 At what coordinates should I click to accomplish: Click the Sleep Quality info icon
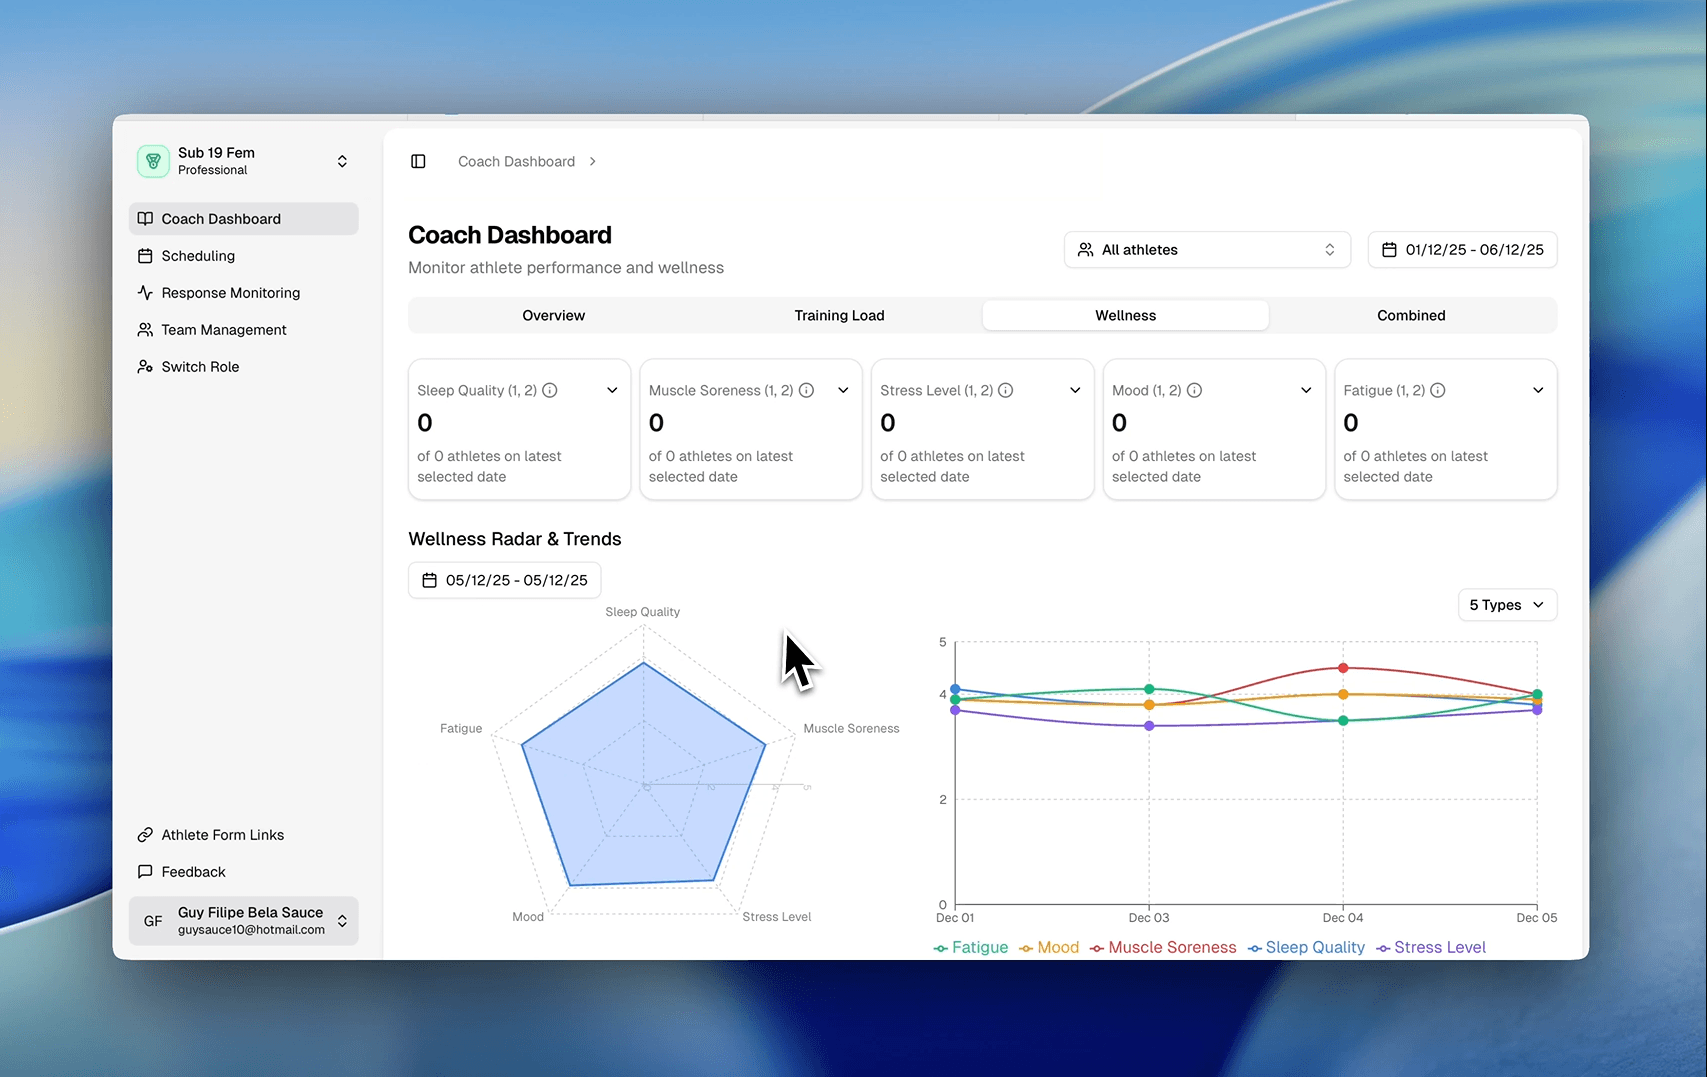coord(550,390)
